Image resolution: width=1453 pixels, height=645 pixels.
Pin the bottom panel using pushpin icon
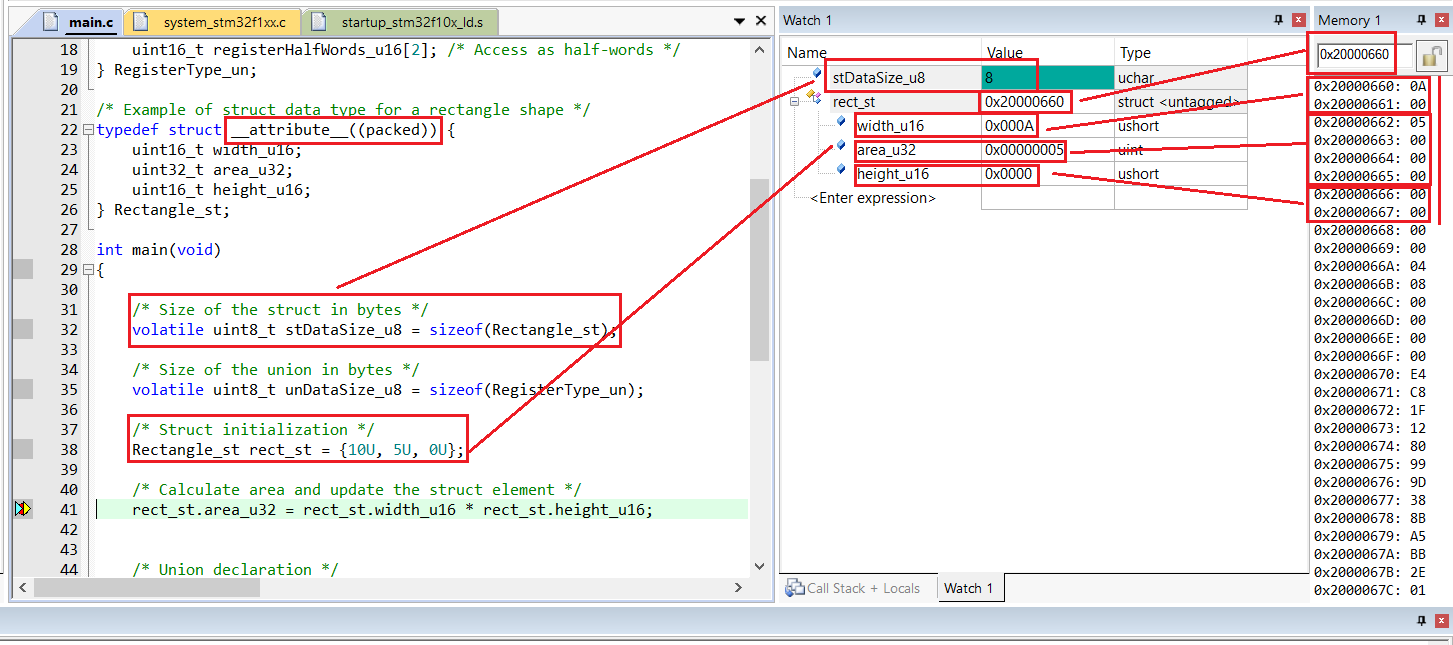pyautogui.click(x=1420, y=622)
